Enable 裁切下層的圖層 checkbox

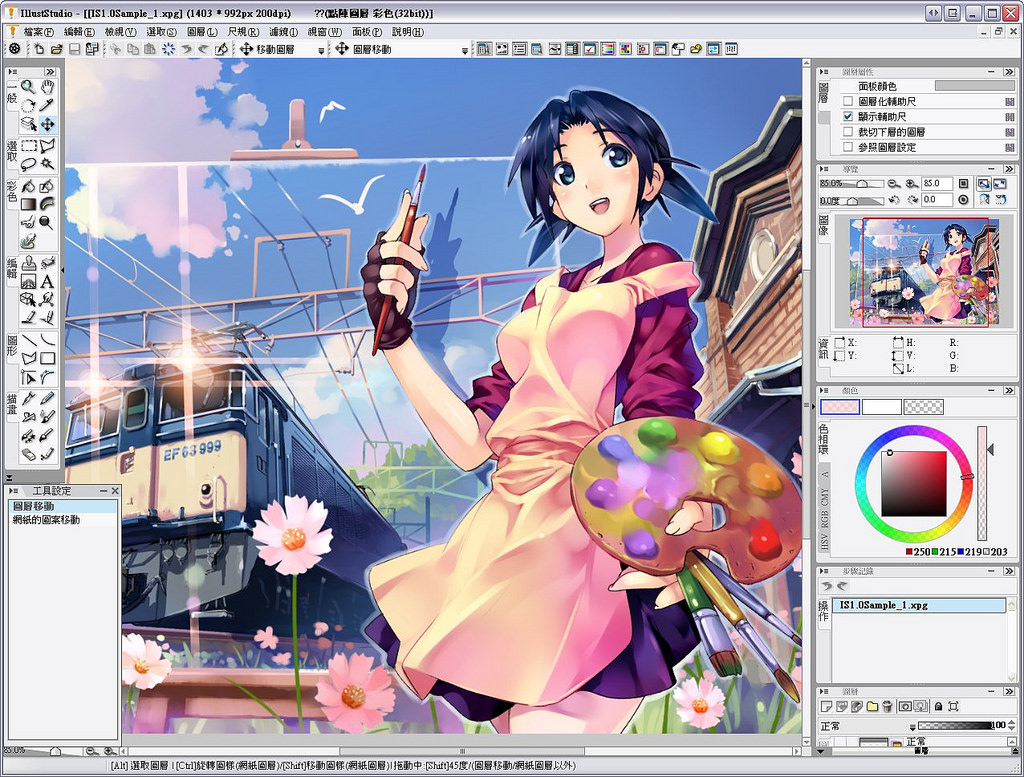tap(848, 132)
